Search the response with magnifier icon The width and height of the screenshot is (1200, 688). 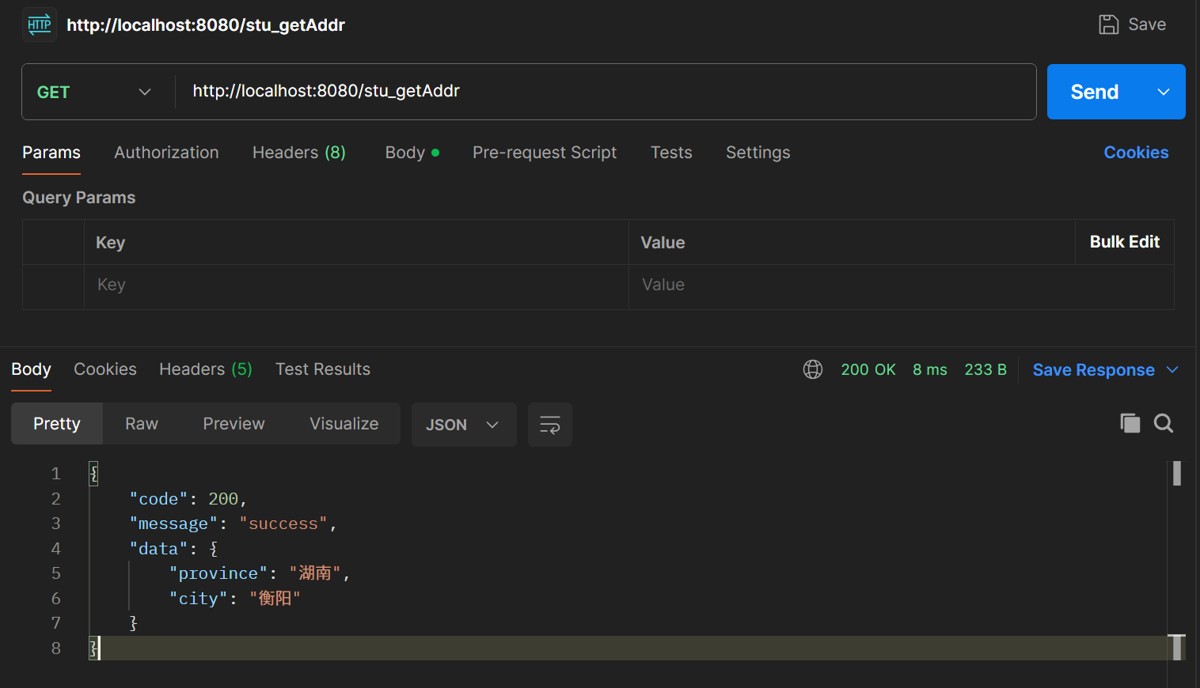[1164, 423]
